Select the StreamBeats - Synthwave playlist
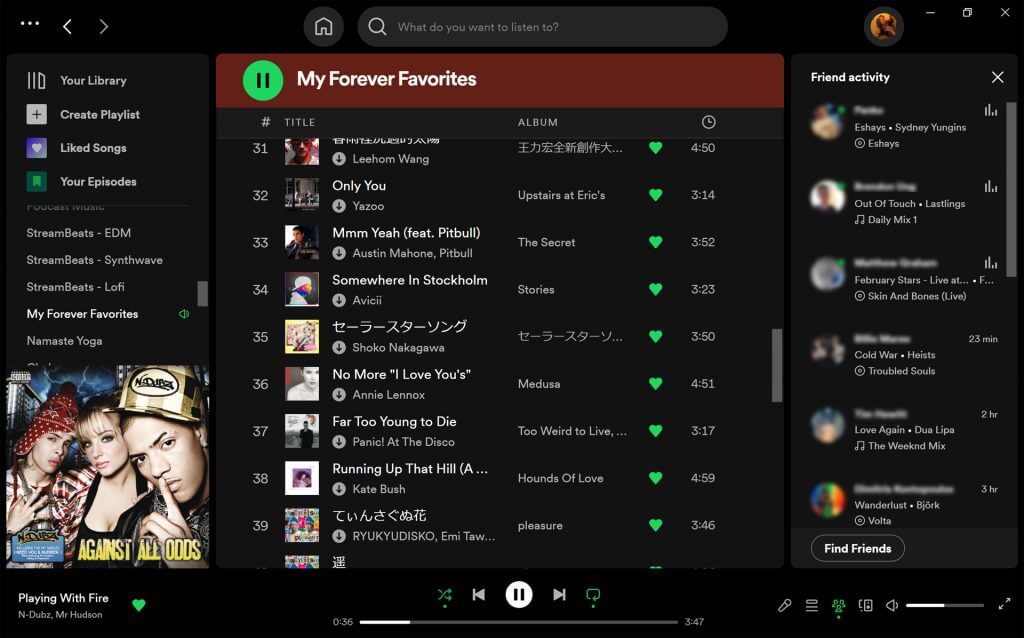The image size is (1024, 638). click(x=94, y=260)
